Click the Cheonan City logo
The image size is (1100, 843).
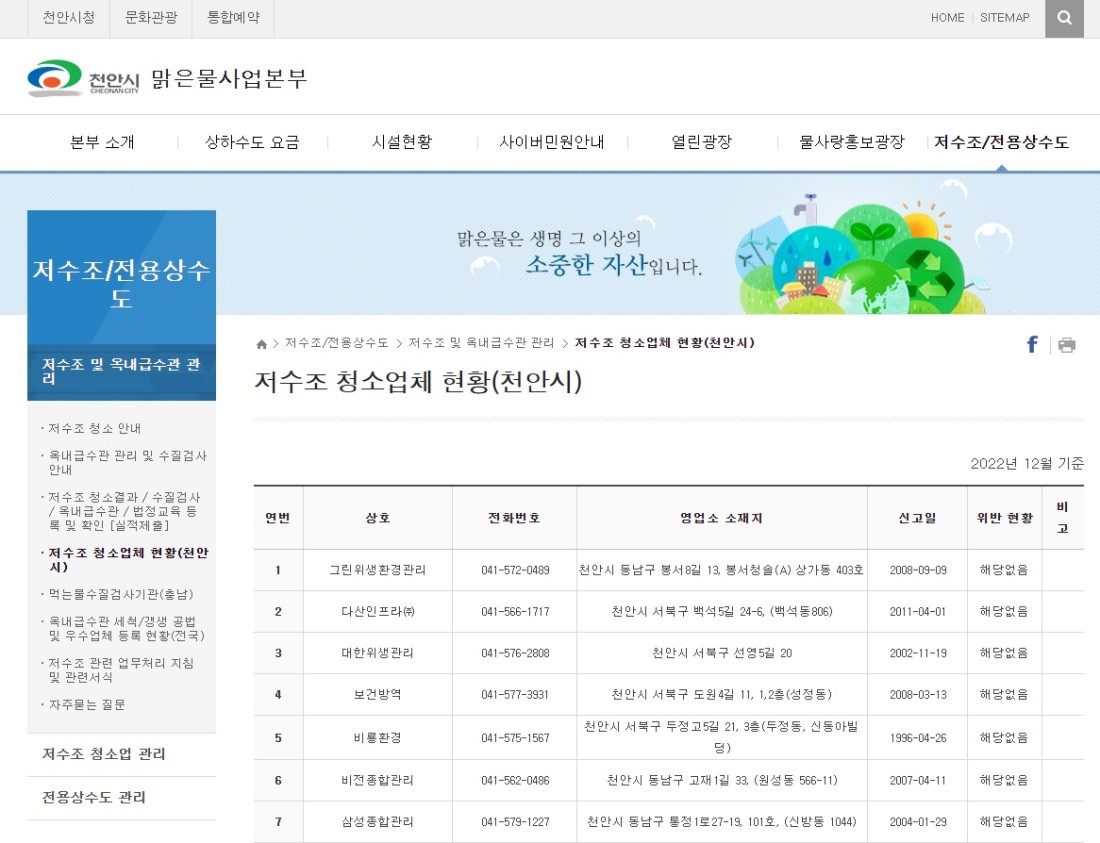[85, 78]
